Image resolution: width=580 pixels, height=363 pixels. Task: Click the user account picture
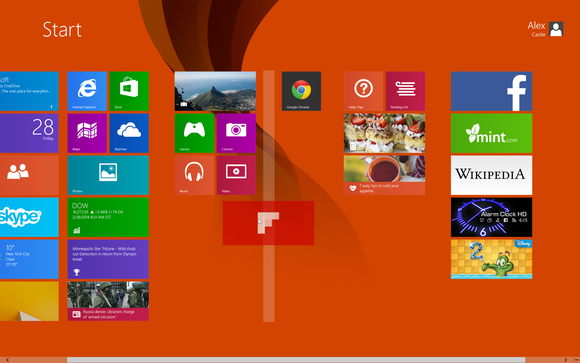556,29
